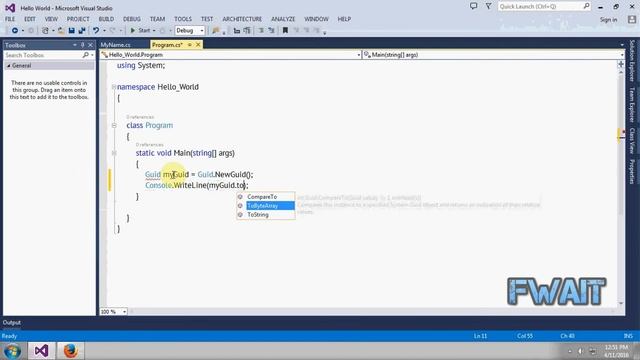Open the EDIT menu
Viewport: 640px width, 360px height.
click(30, 19)
